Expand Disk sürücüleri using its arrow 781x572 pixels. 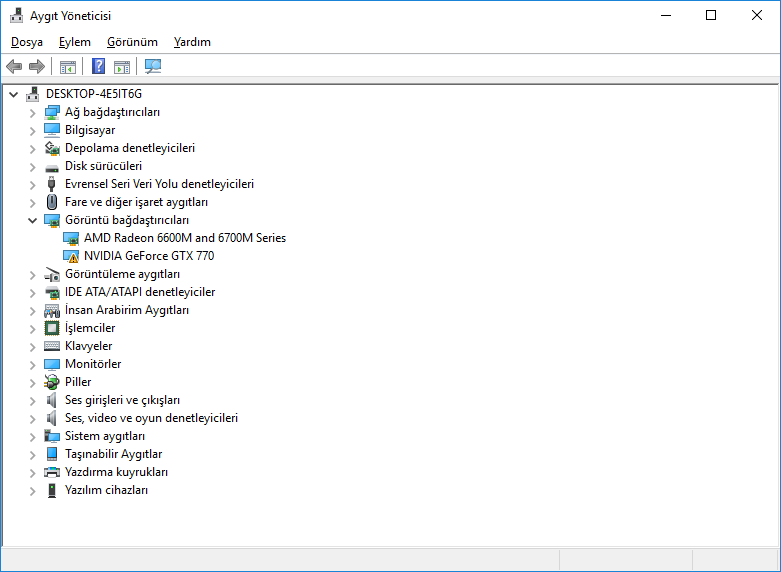coord(32,167)
